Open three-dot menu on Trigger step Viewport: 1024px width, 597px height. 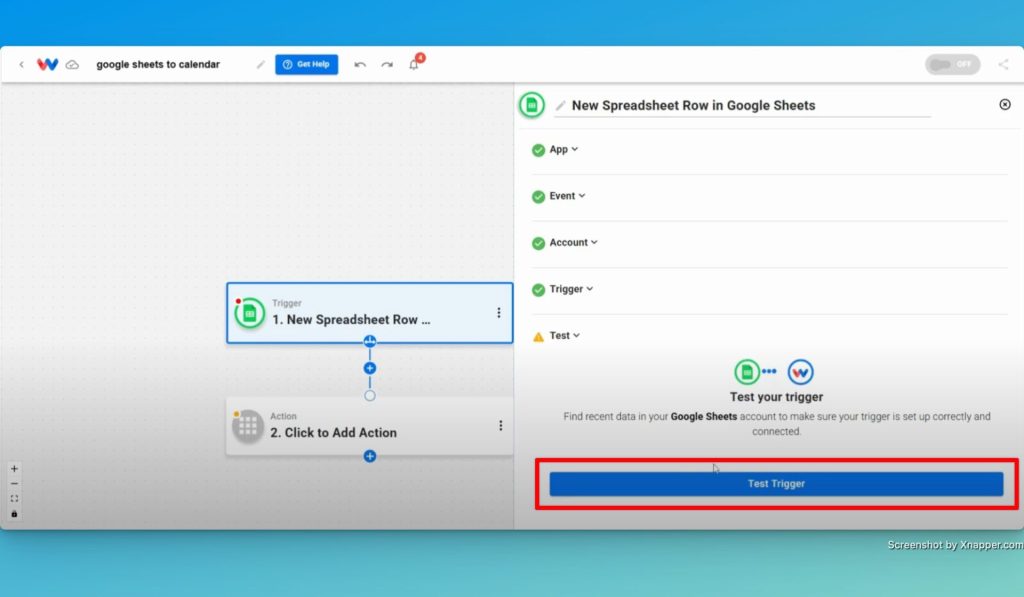click(x=499, y=313)
